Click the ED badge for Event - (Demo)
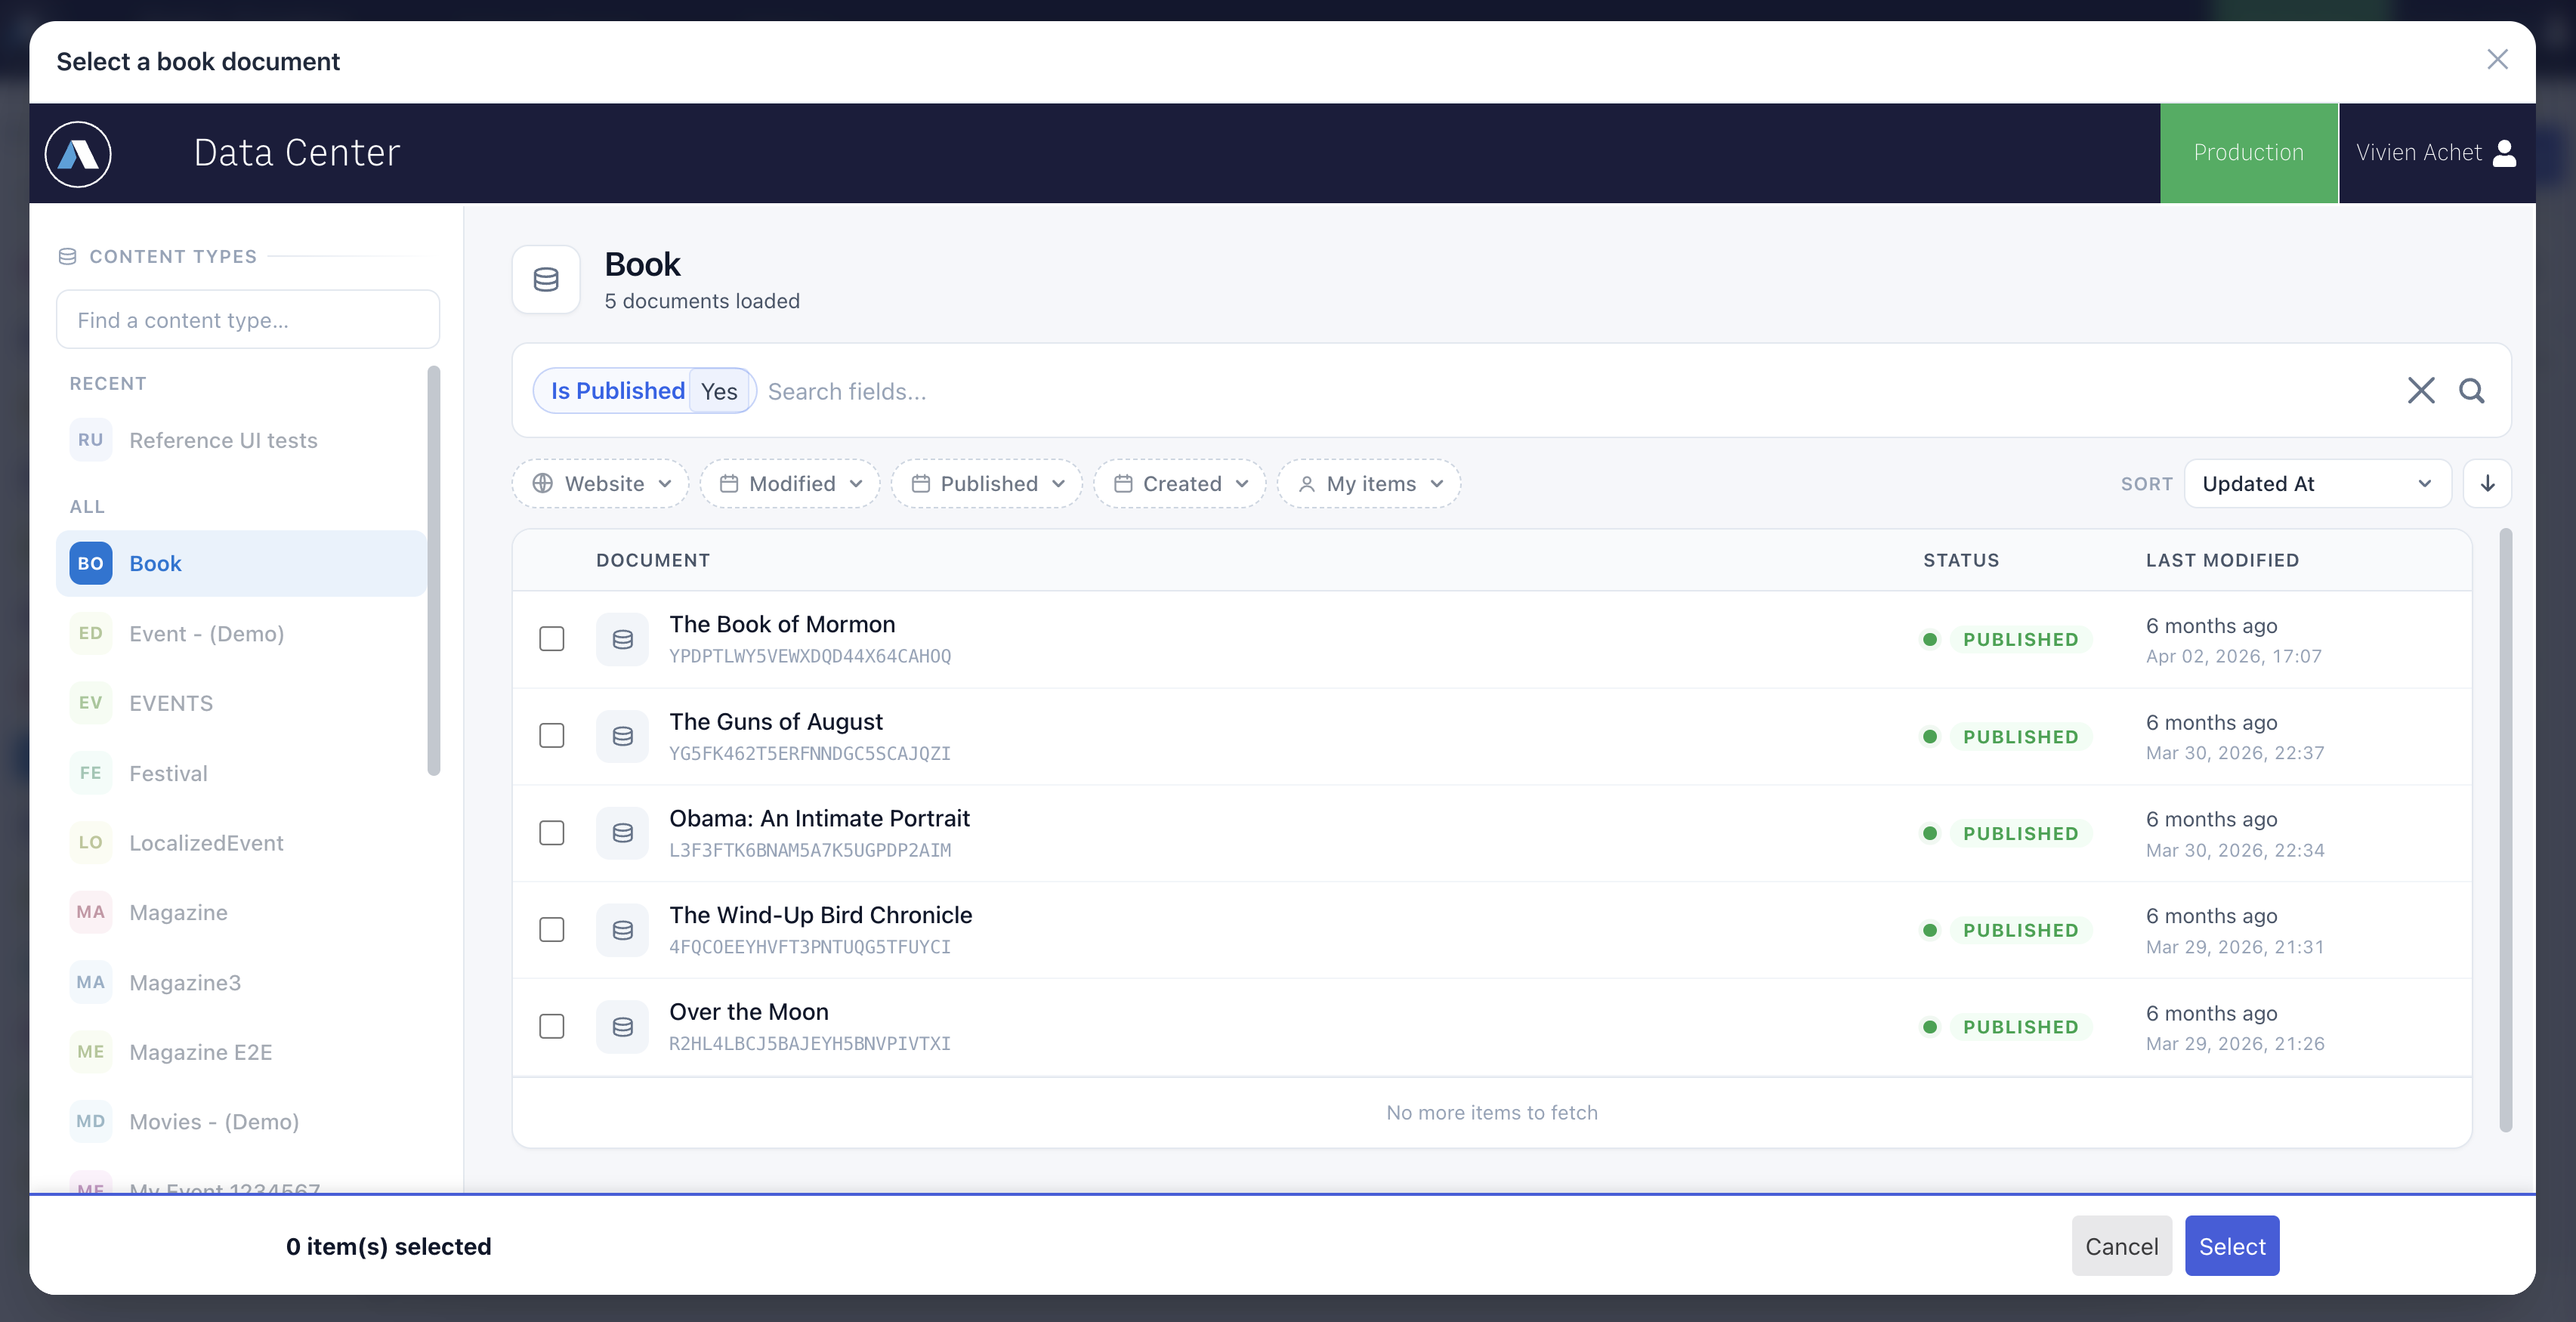This screenshot has width=2576, height=1322. [91, 633]
